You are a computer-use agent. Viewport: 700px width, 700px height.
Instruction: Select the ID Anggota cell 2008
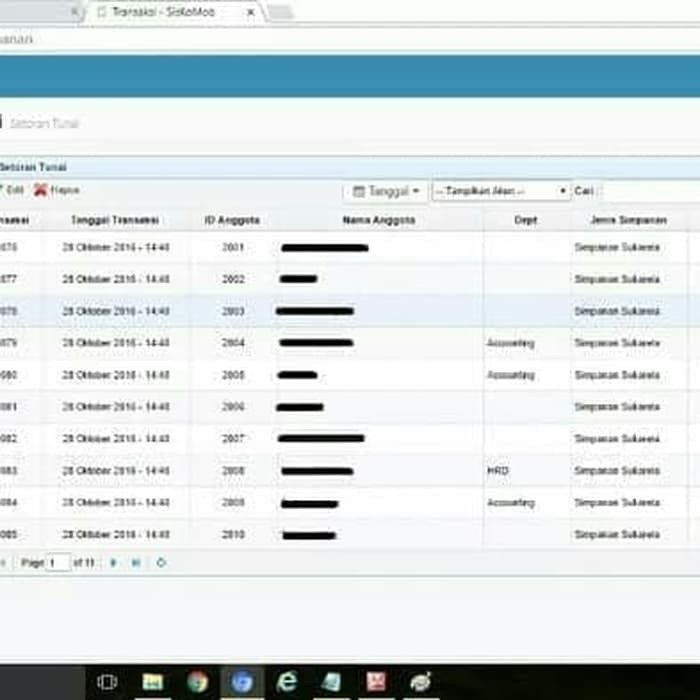point(233,471)
